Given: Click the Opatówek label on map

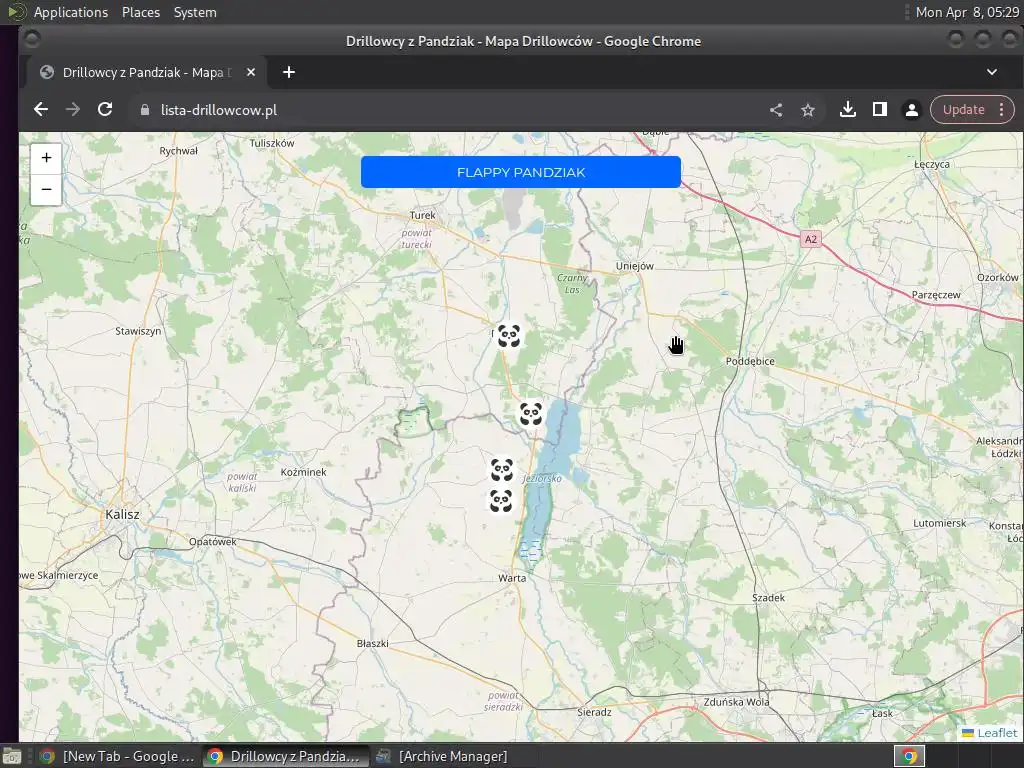Looking at the screenshot, I should coord(212,541).
